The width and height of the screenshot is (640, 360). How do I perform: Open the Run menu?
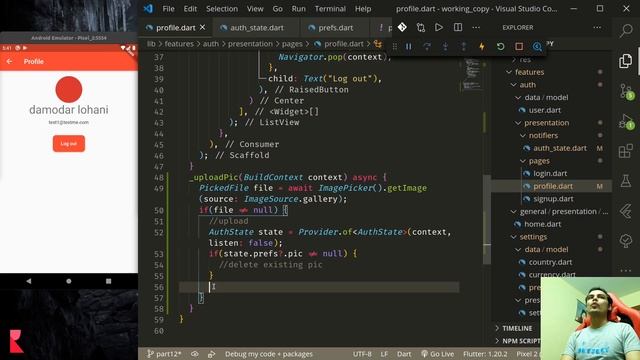click(x=298, y=9)
